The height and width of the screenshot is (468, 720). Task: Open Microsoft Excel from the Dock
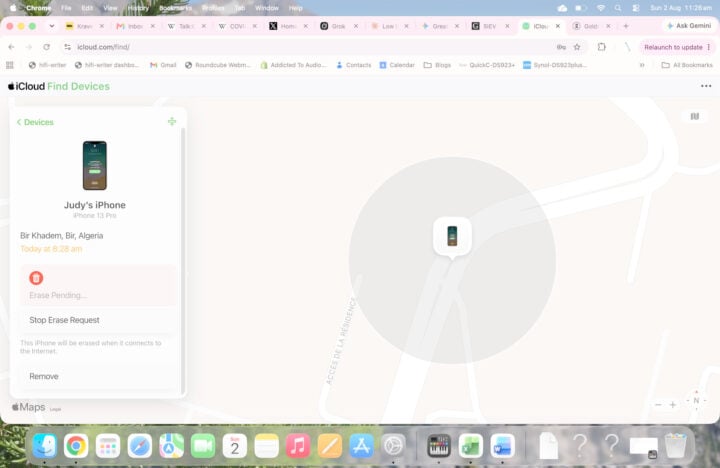coord(471,445)
